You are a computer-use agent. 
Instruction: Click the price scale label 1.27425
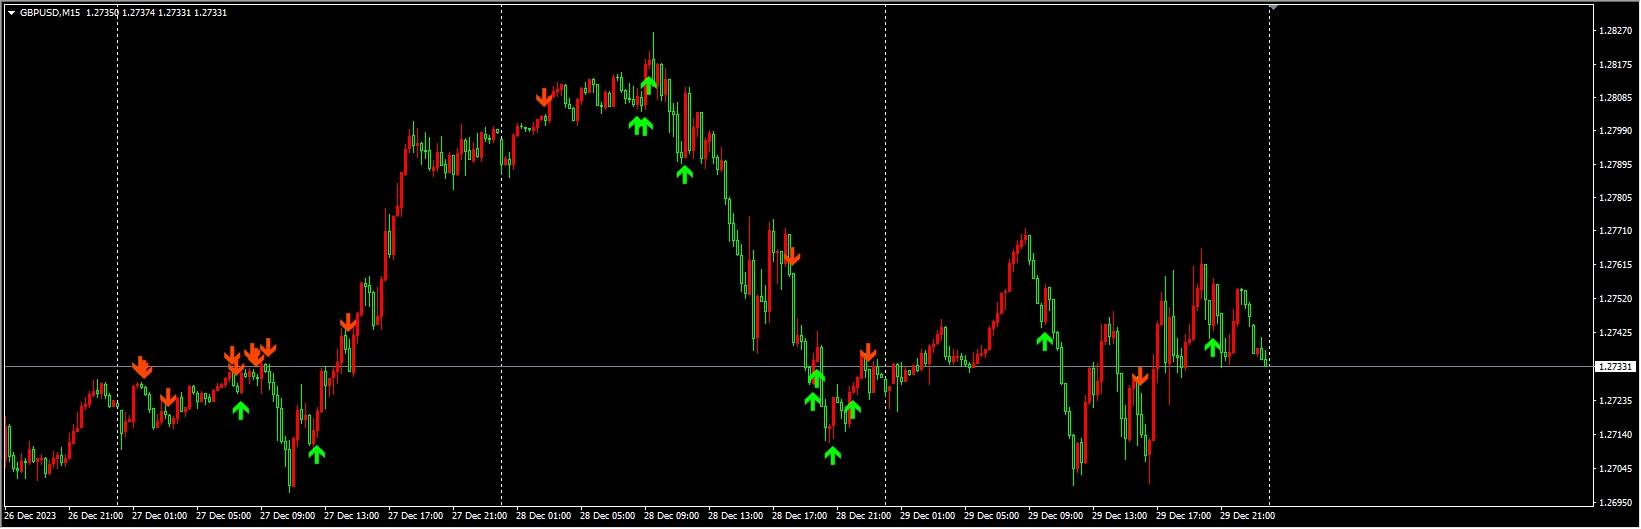1615,333
